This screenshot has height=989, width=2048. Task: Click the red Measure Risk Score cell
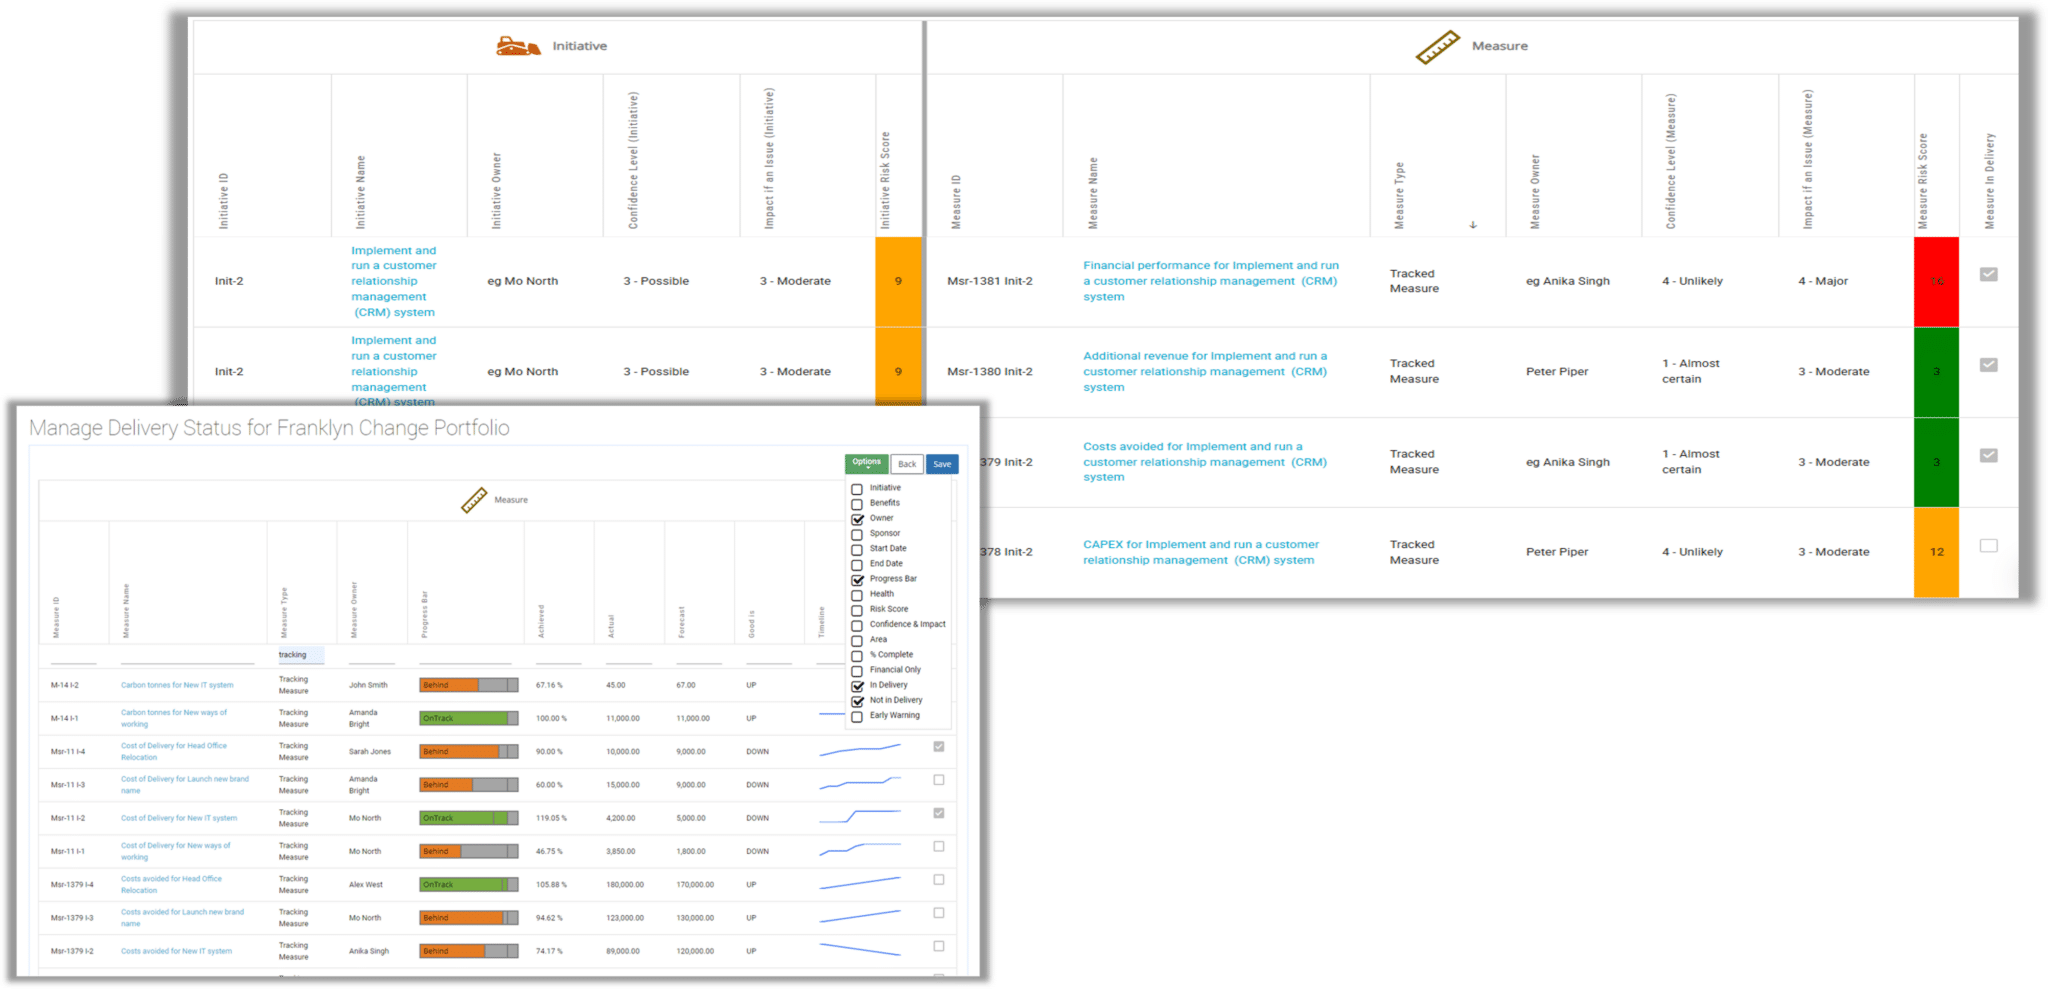point(1936,282)
